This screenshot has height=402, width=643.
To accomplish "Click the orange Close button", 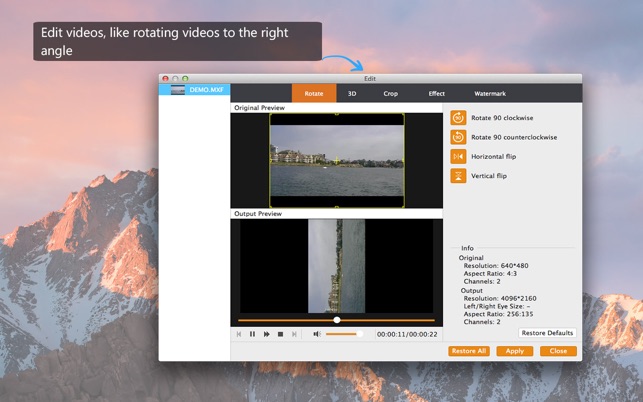I will 558,351.
